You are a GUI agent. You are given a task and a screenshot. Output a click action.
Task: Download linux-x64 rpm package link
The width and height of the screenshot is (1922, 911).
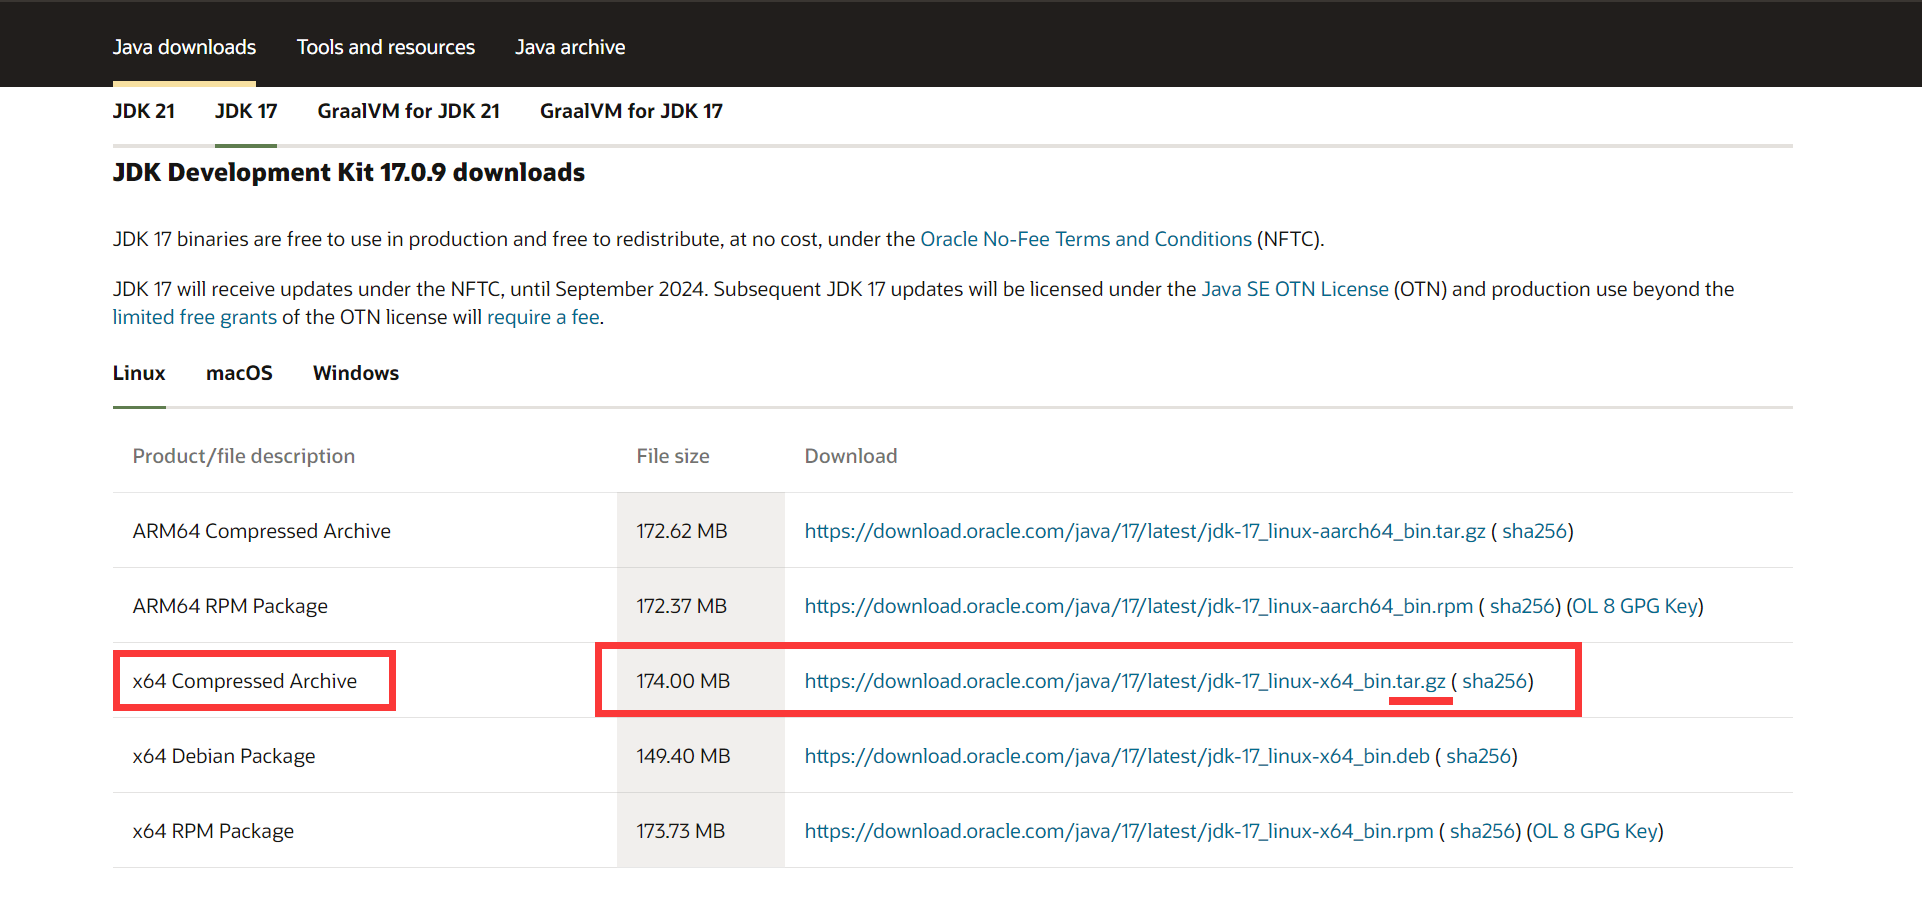(1119, 831)
